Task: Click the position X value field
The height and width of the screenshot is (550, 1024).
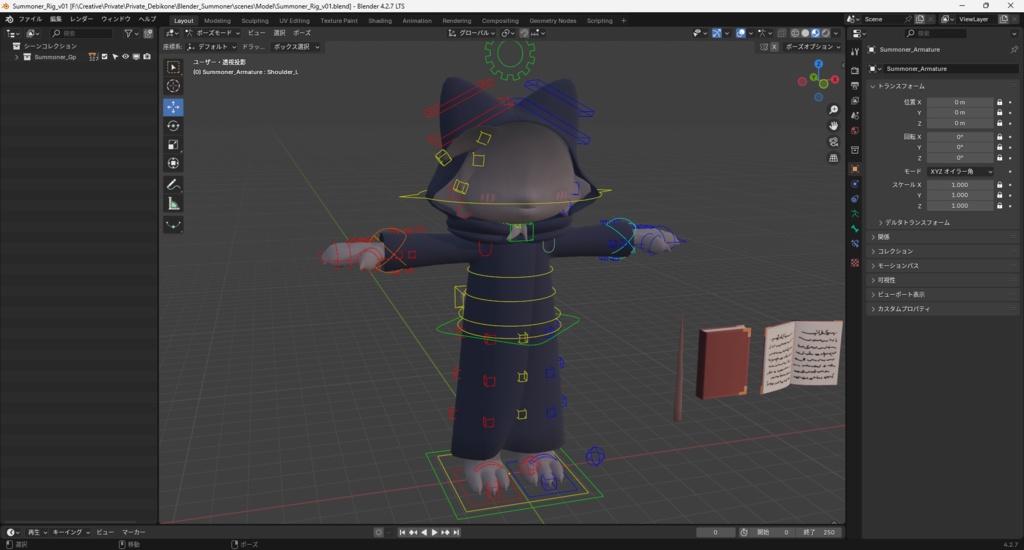Action: 960,103
